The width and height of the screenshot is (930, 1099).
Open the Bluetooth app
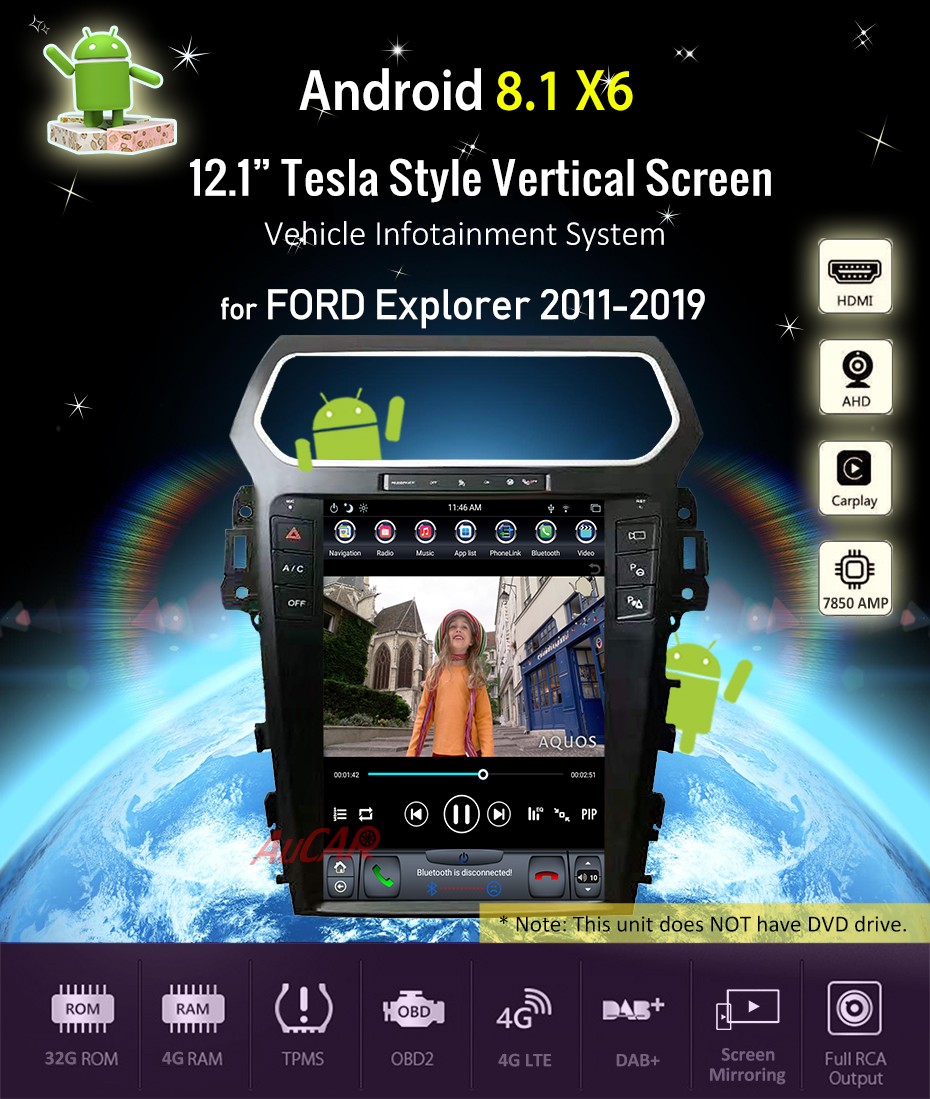pyautogui.click(x=545, y=538)
